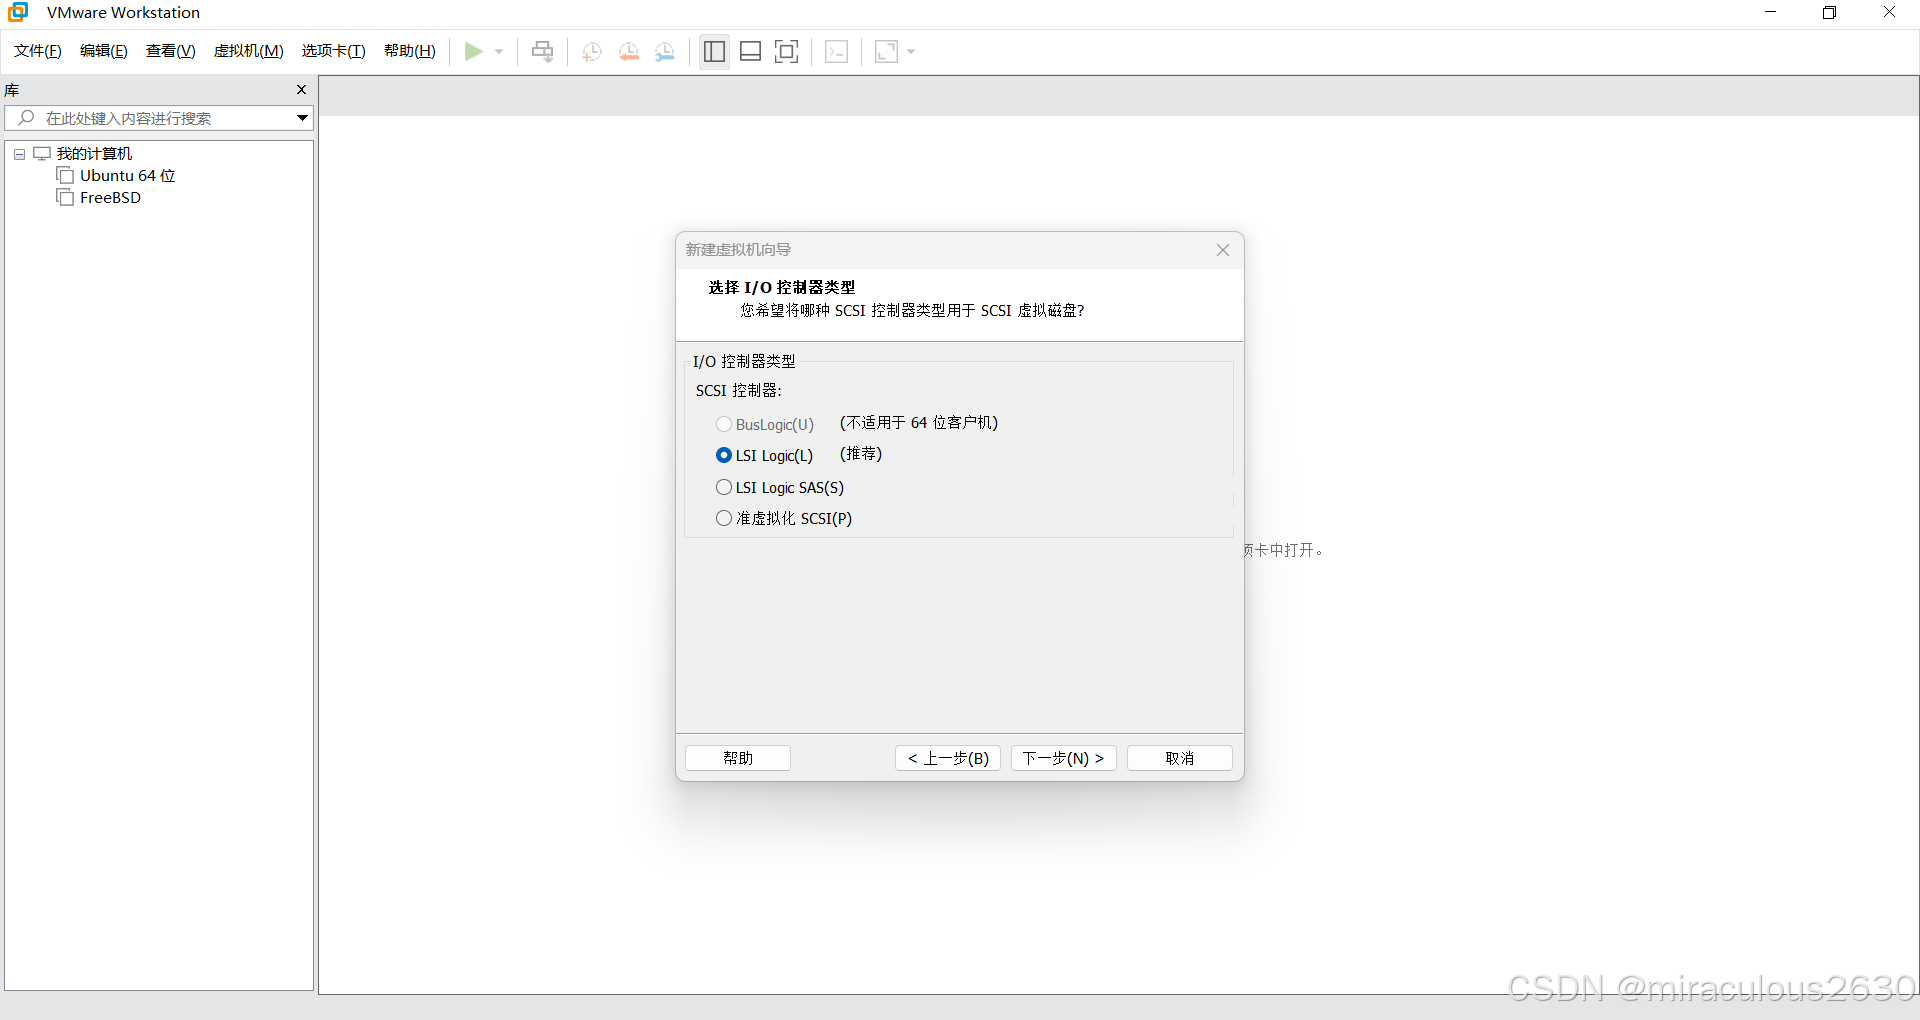
Task: Click the green power-on play icon
Action: pyautogui.click(x=473, y=51)
